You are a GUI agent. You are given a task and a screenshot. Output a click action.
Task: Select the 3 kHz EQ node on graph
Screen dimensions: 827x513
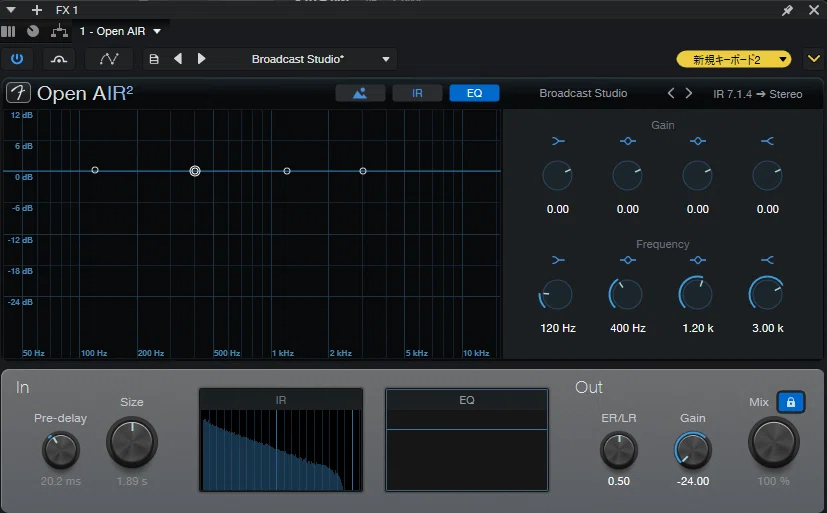(363, 171)
